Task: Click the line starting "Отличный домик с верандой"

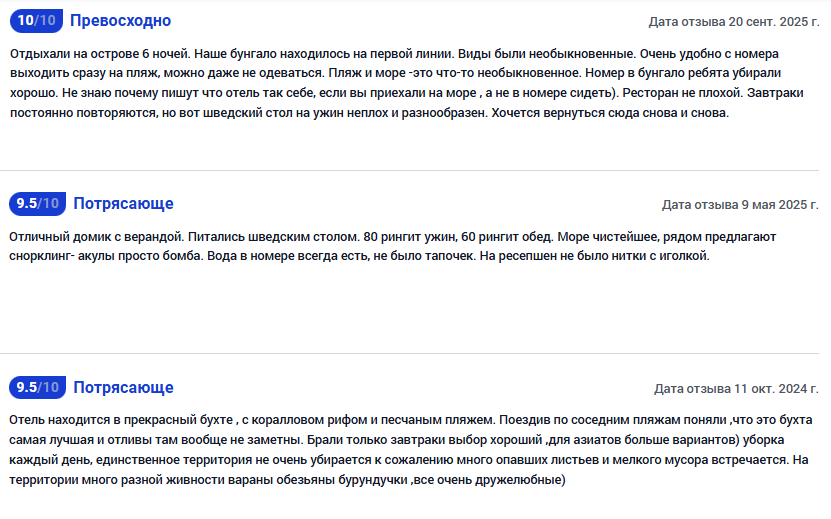Action: click(x=400, y=236)
